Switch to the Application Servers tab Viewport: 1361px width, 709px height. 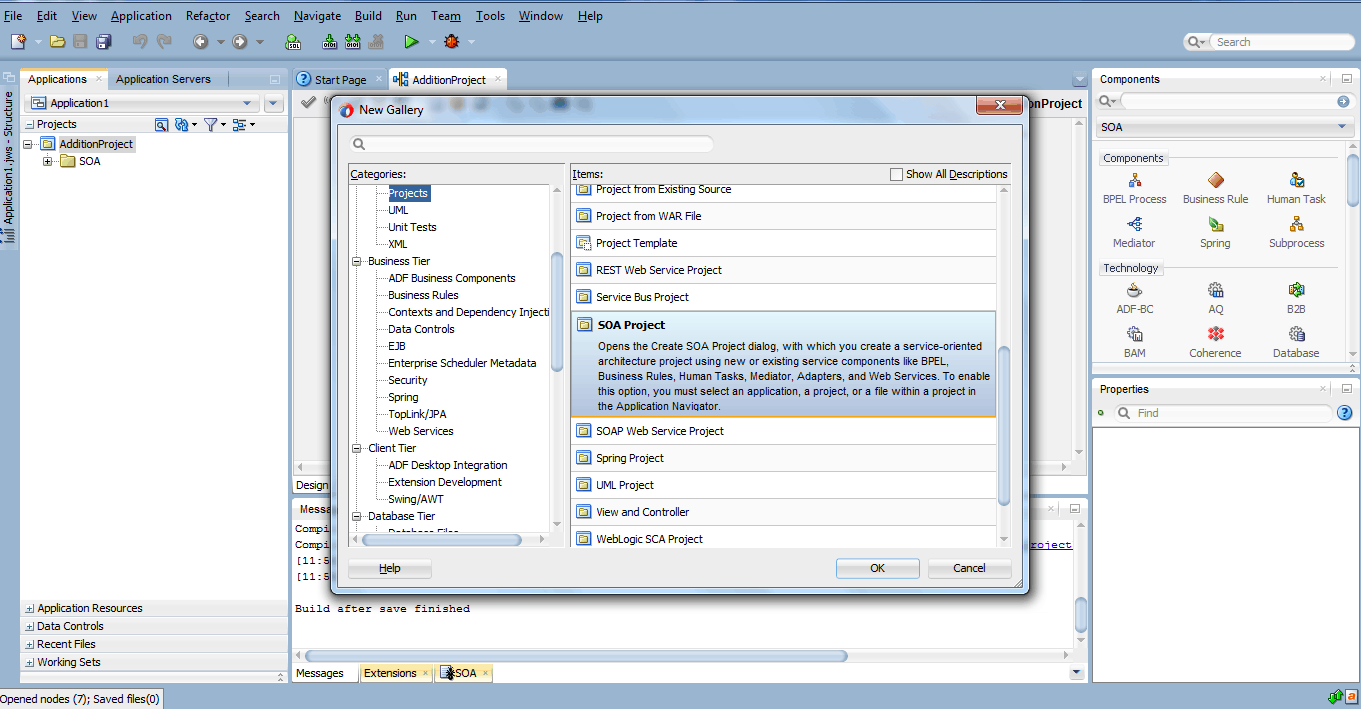(x=163, y=79)
